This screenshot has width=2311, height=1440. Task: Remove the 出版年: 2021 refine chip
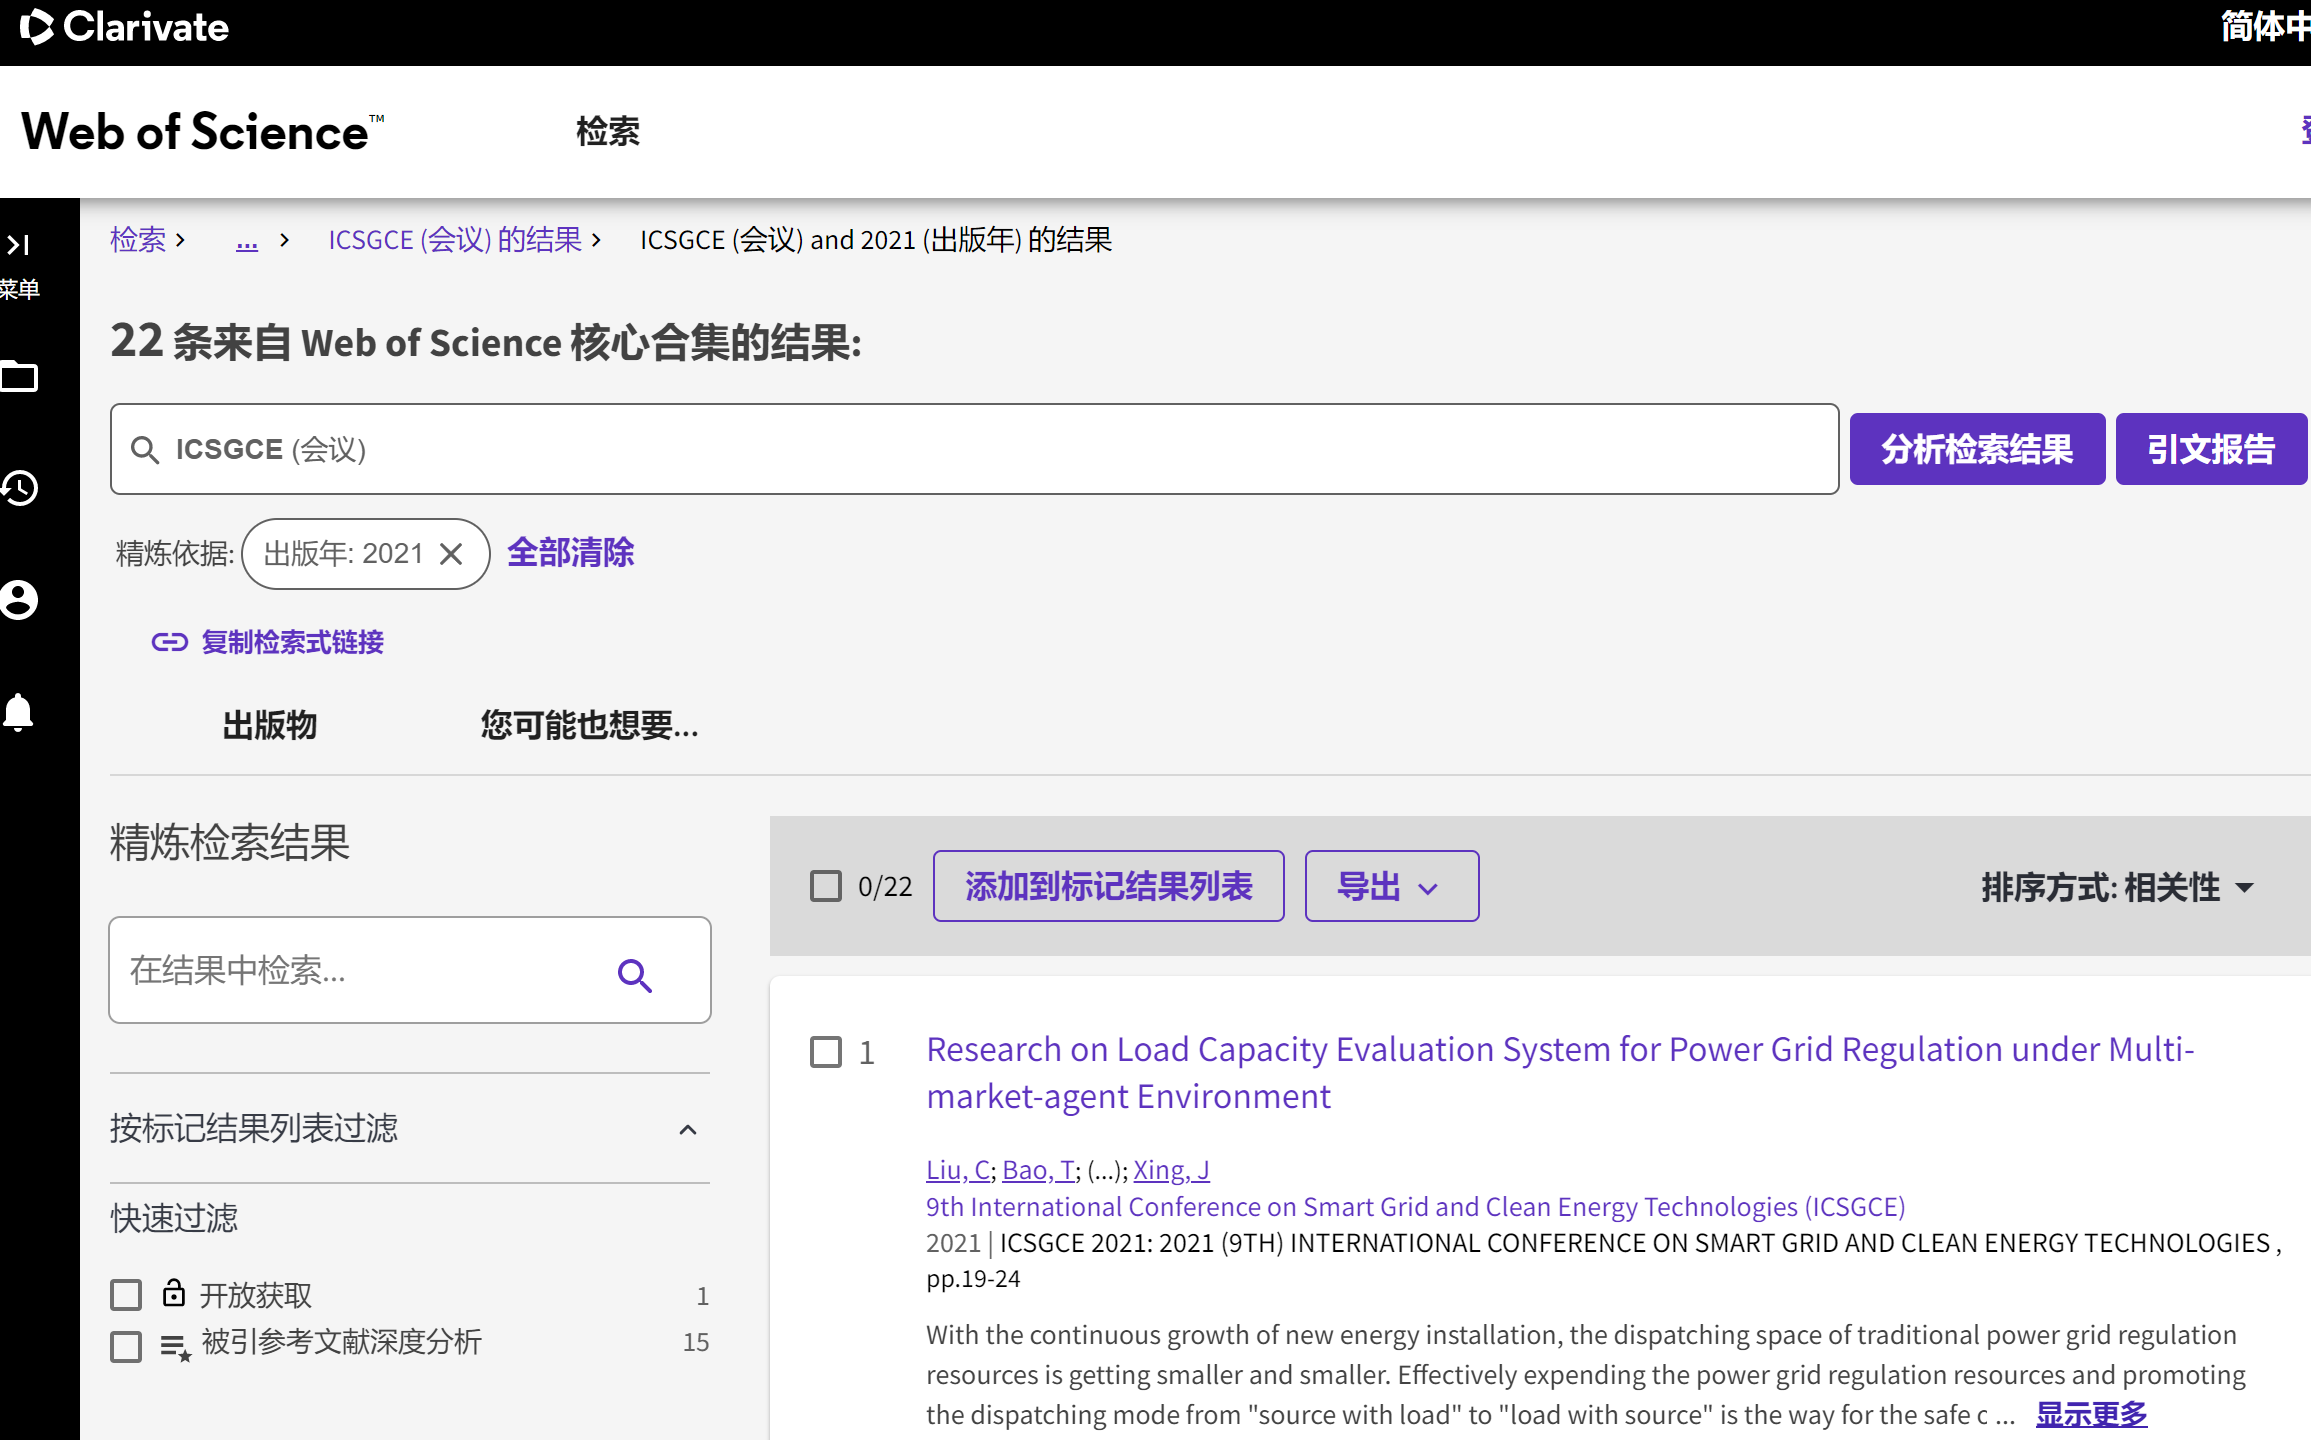point(451,554)
